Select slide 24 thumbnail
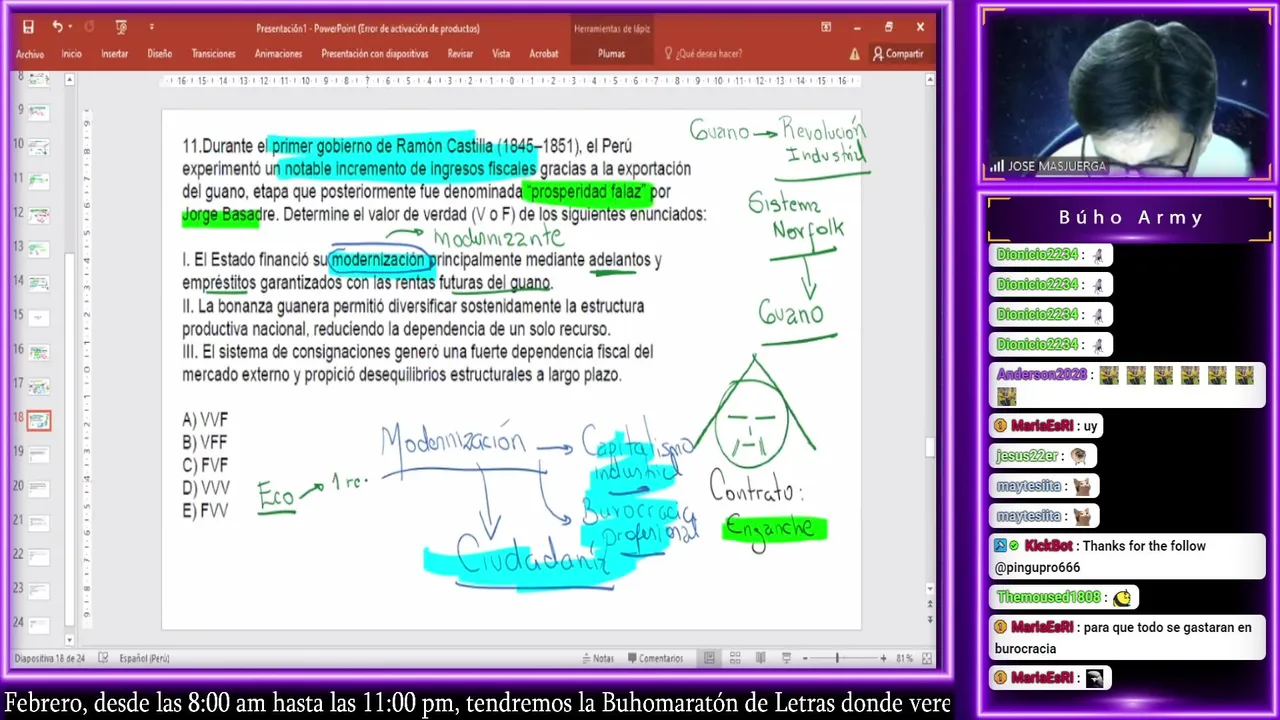Image resolution: width=1280 pixels, height=720 pixels. tap(39, 624)
